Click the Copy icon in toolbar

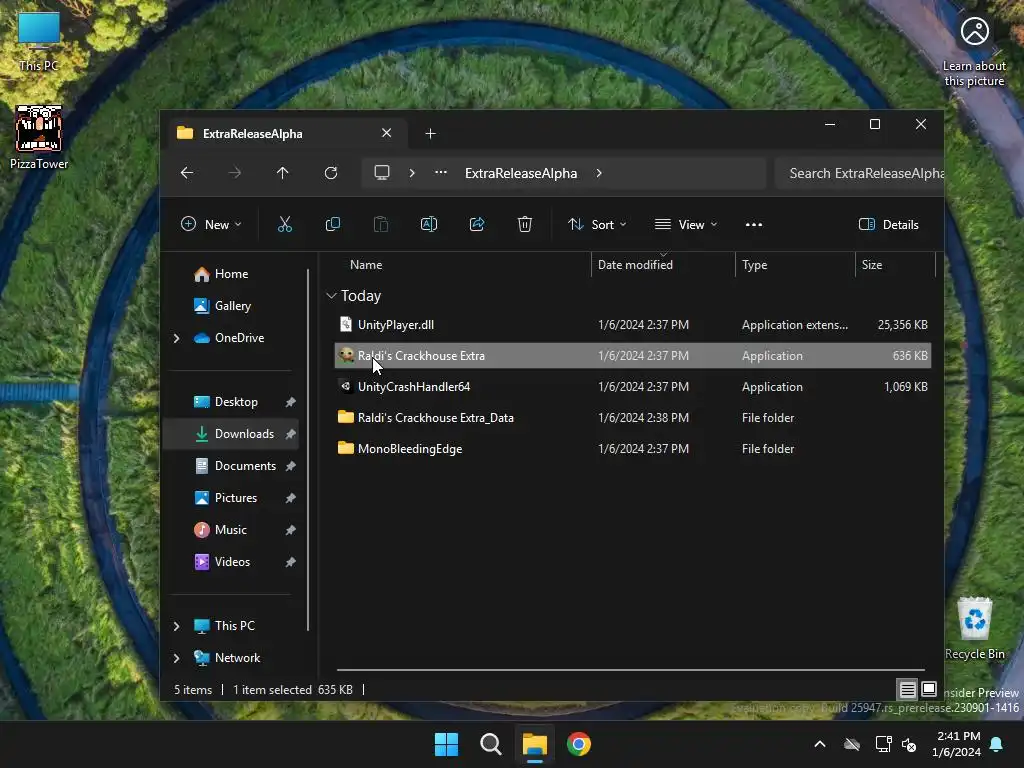(x=332, y=225)
